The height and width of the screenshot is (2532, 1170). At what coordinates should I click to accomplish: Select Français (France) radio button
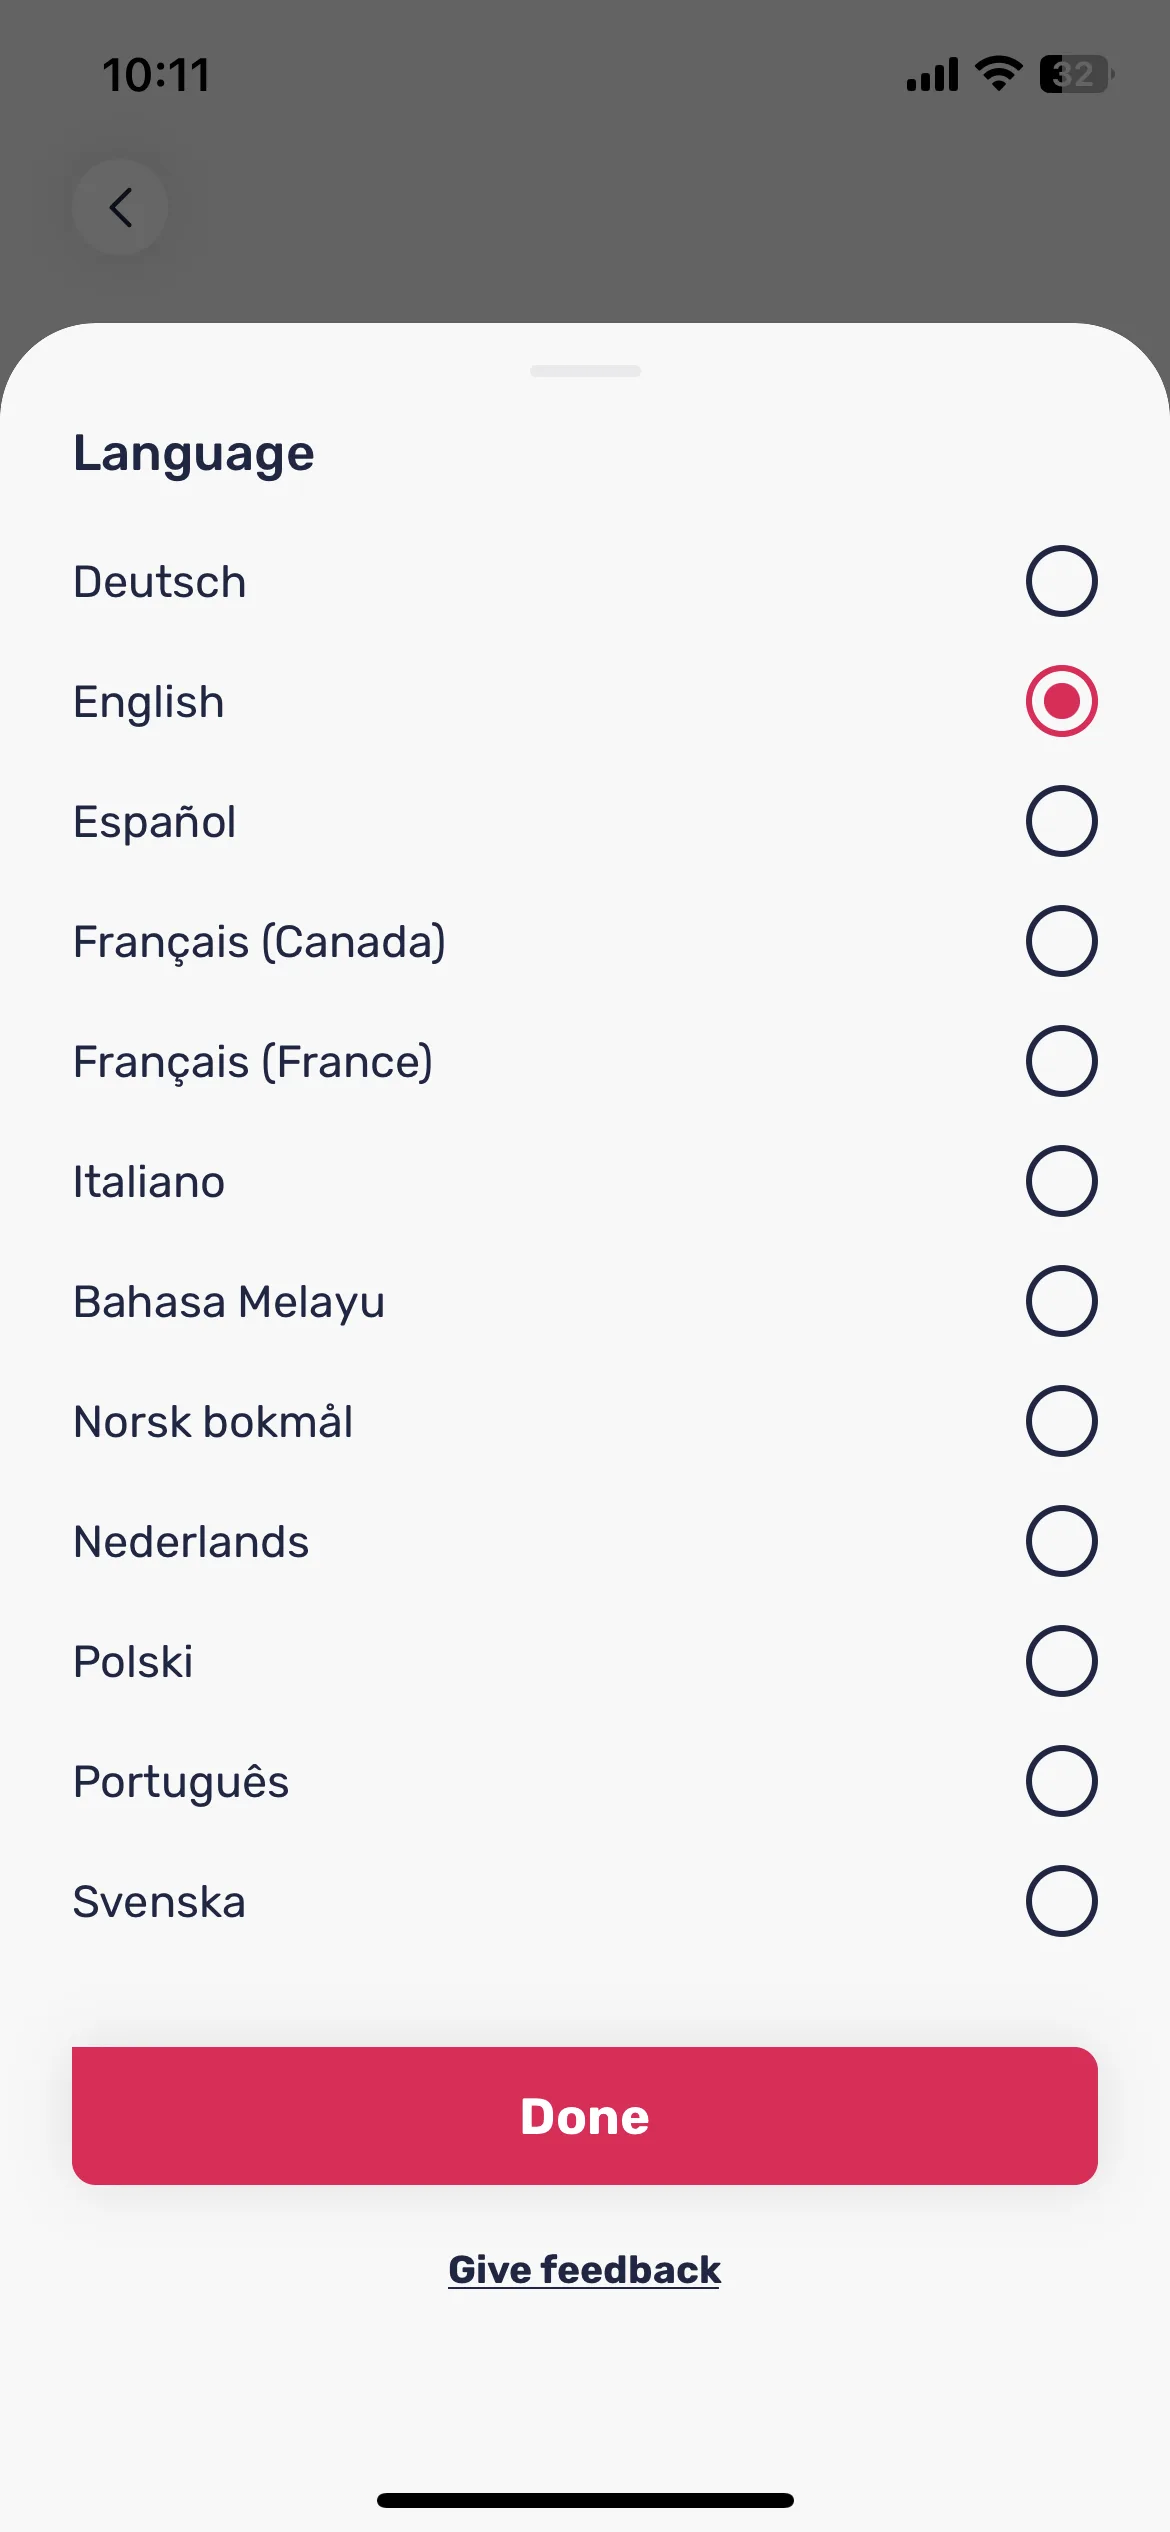point(1061,1061)
